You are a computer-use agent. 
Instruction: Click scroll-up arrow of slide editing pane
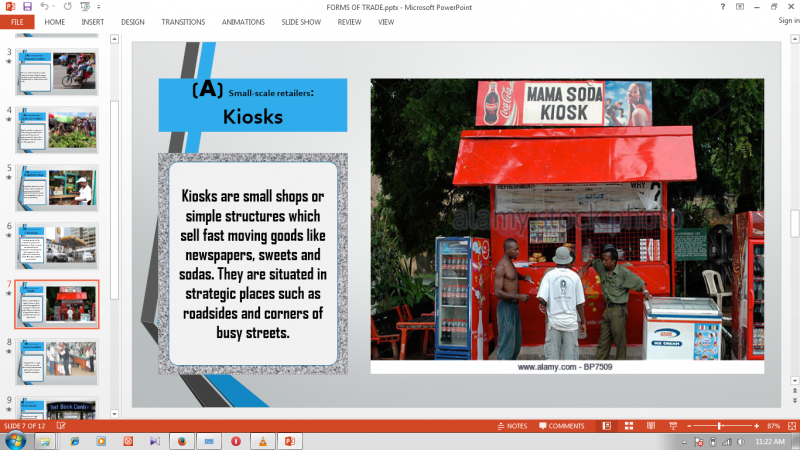coord(794,39)
